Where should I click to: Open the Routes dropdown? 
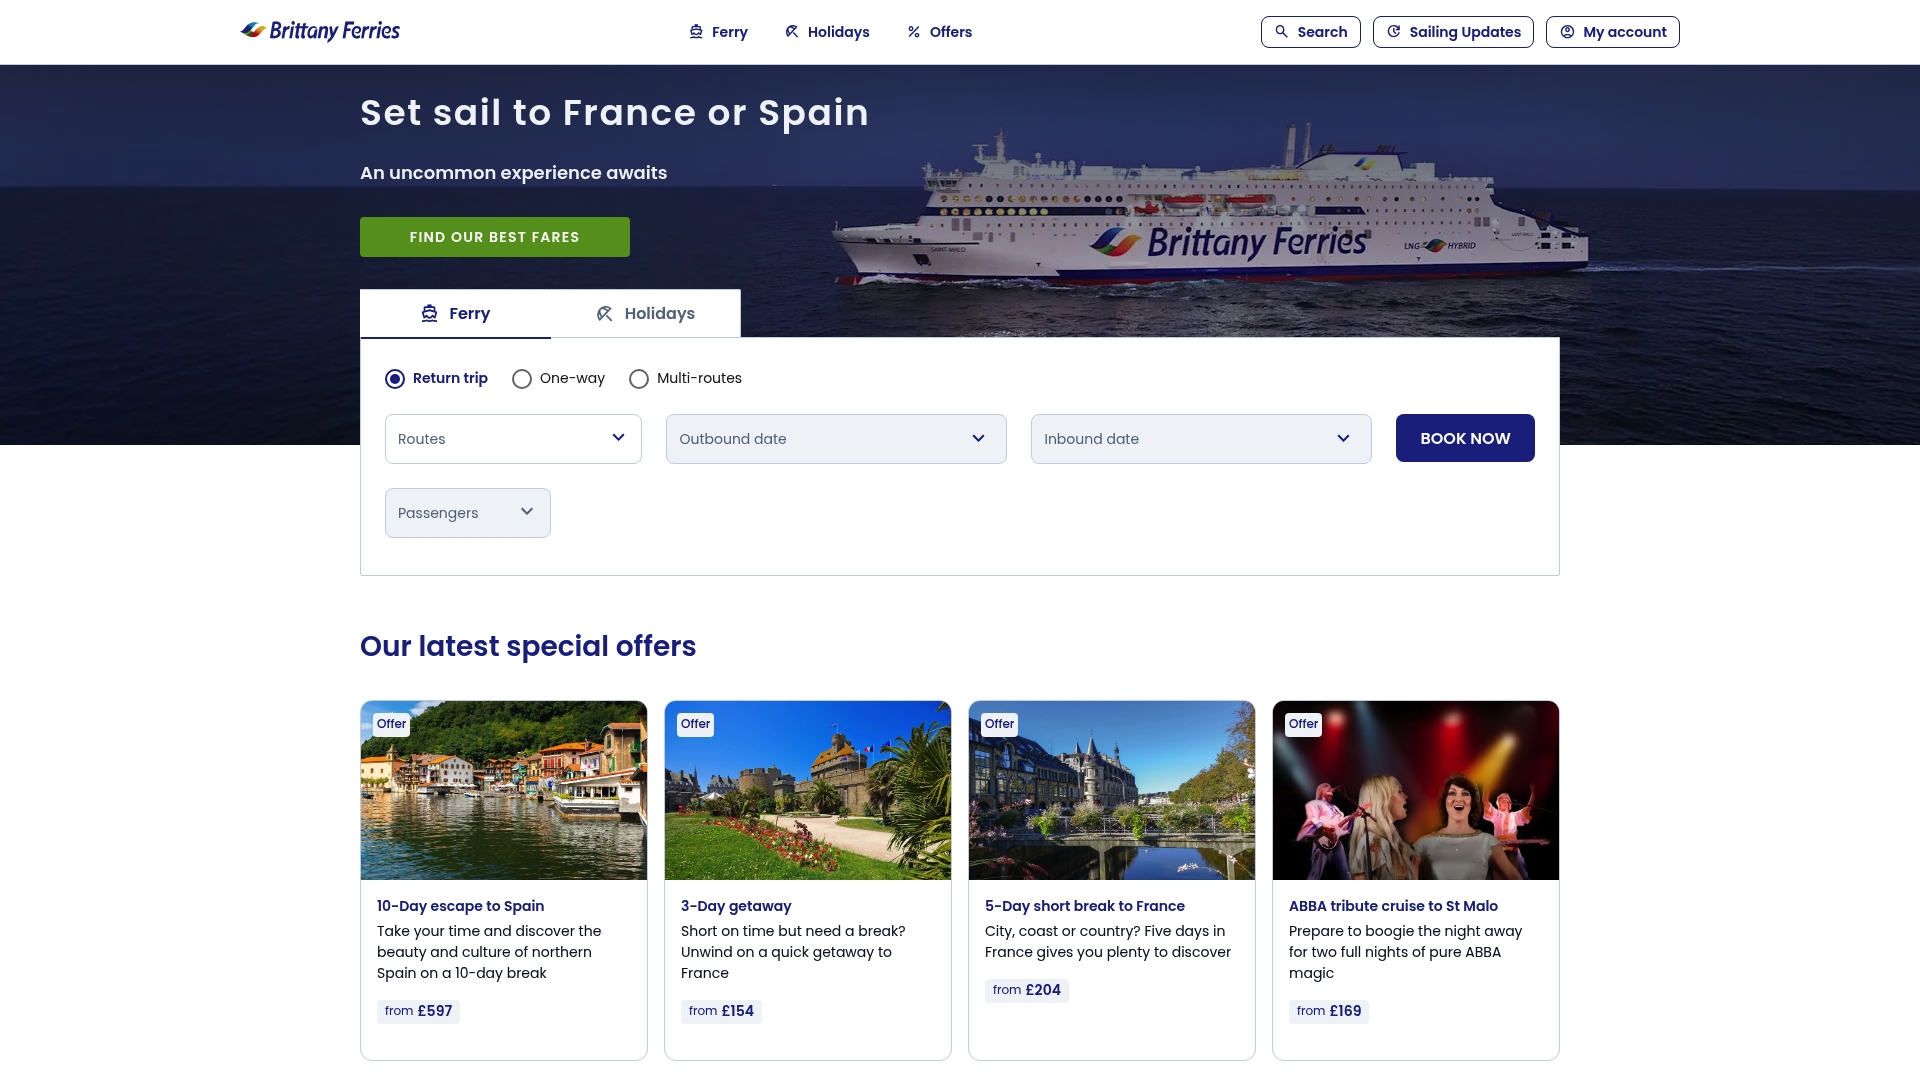pos(513,439)
